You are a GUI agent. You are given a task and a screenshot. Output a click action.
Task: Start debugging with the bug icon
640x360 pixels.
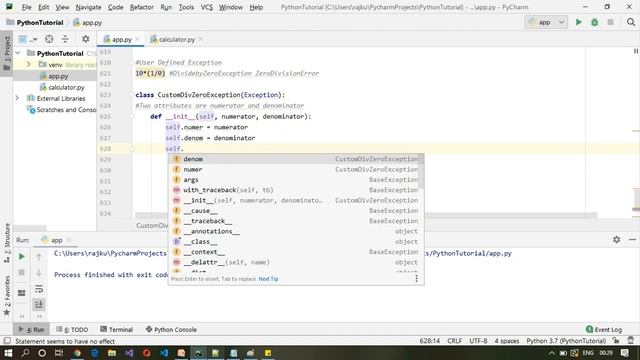click(594, 22)
